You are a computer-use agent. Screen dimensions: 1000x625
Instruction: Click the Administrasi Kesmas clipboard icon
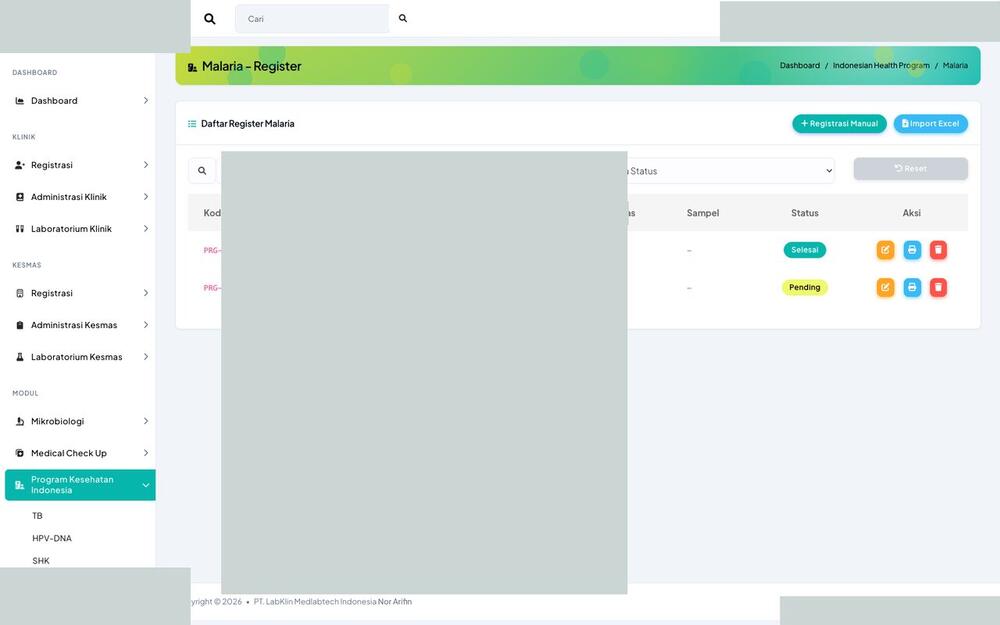(x=20, y=325)
